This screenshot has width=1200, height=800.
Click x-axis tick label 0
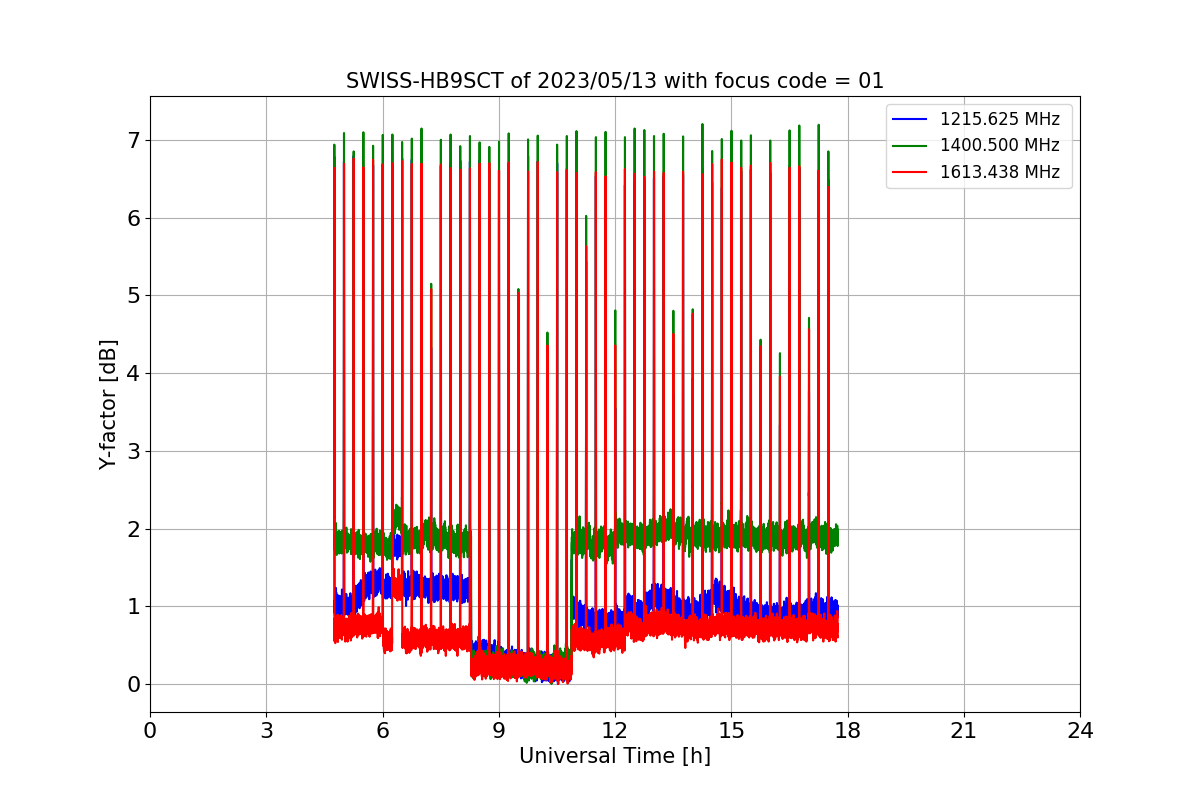150,731
